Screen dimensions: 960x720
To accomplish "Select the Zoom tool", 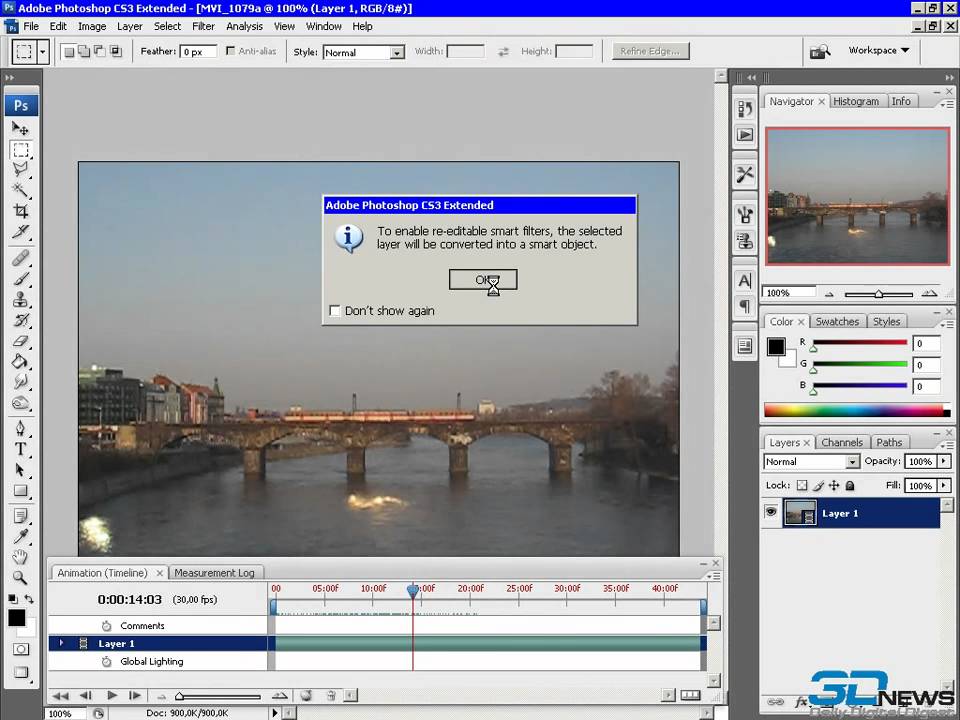I will [20, 577].
